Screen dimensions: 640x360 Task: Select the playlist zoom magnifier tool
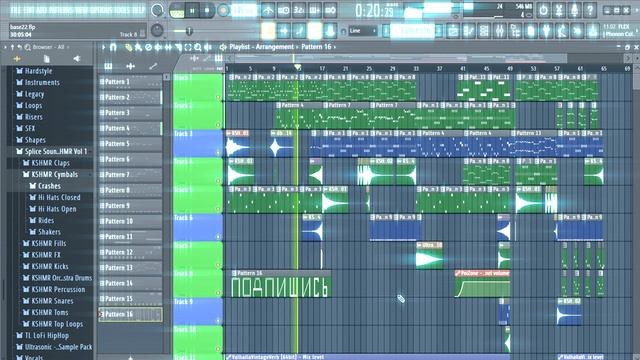(x=198, y=48)
